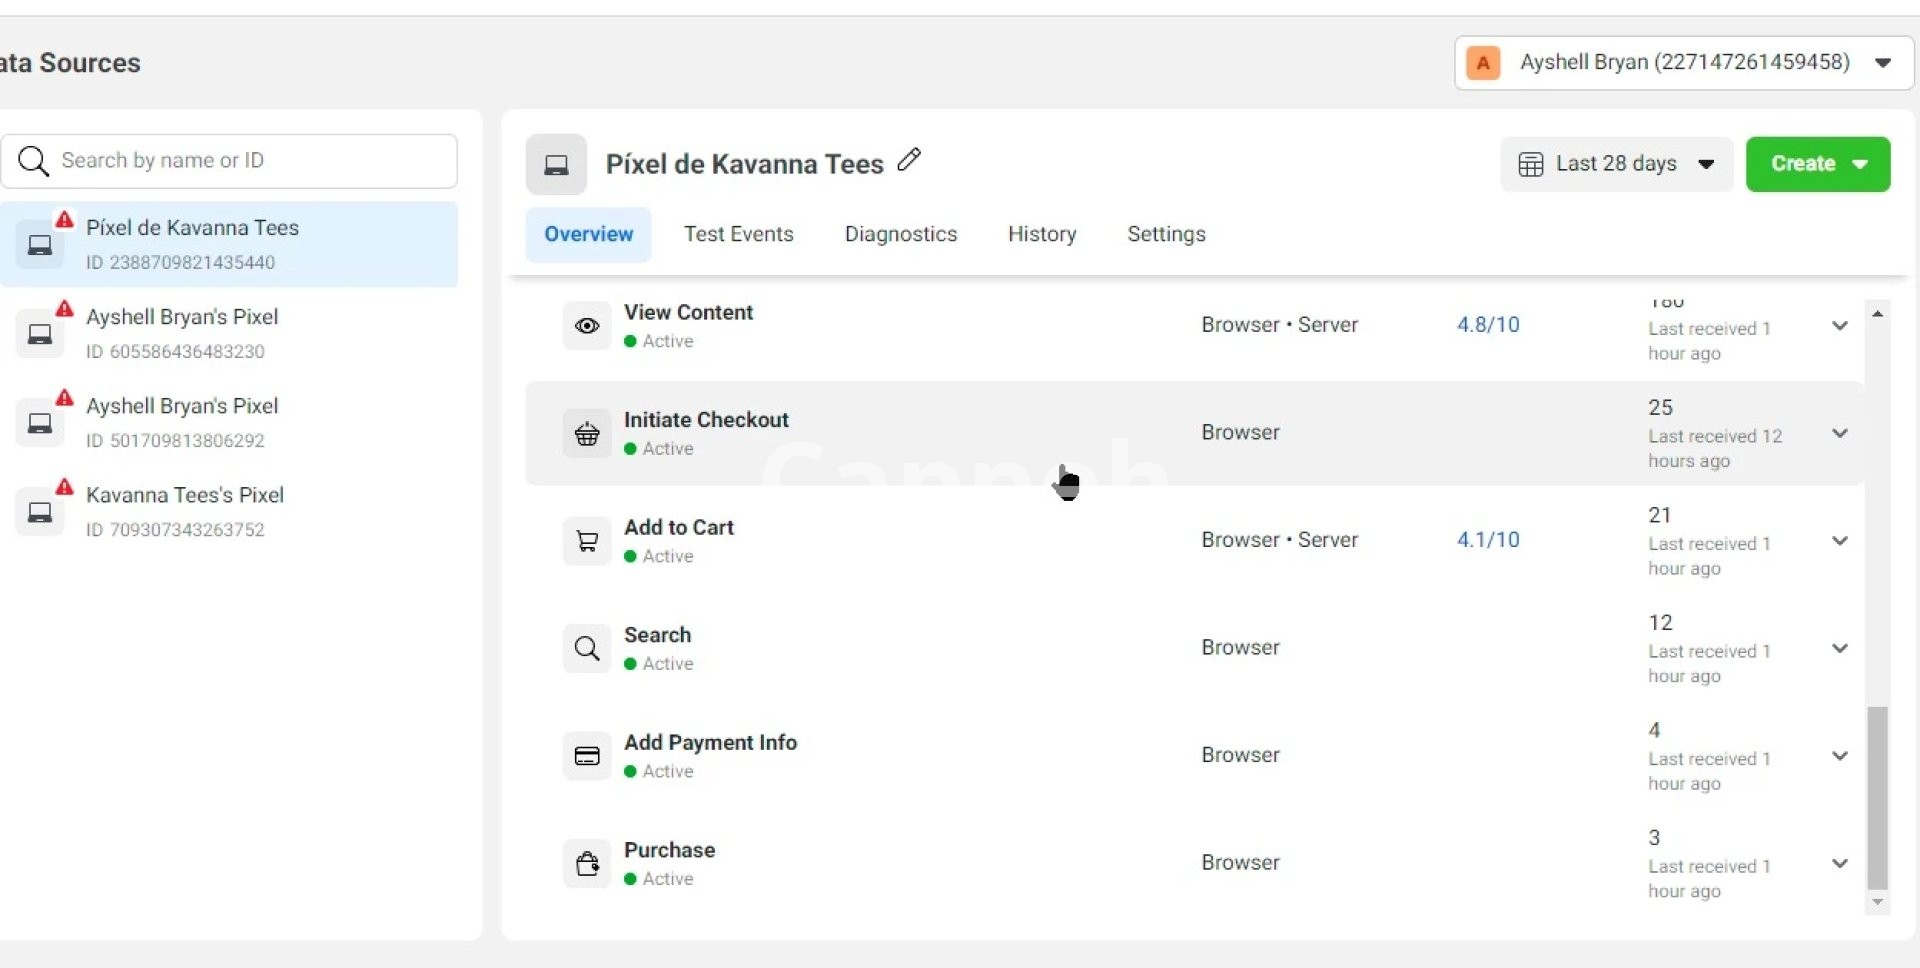
Task: Click the green Create button
Action: click(1817, 164)
